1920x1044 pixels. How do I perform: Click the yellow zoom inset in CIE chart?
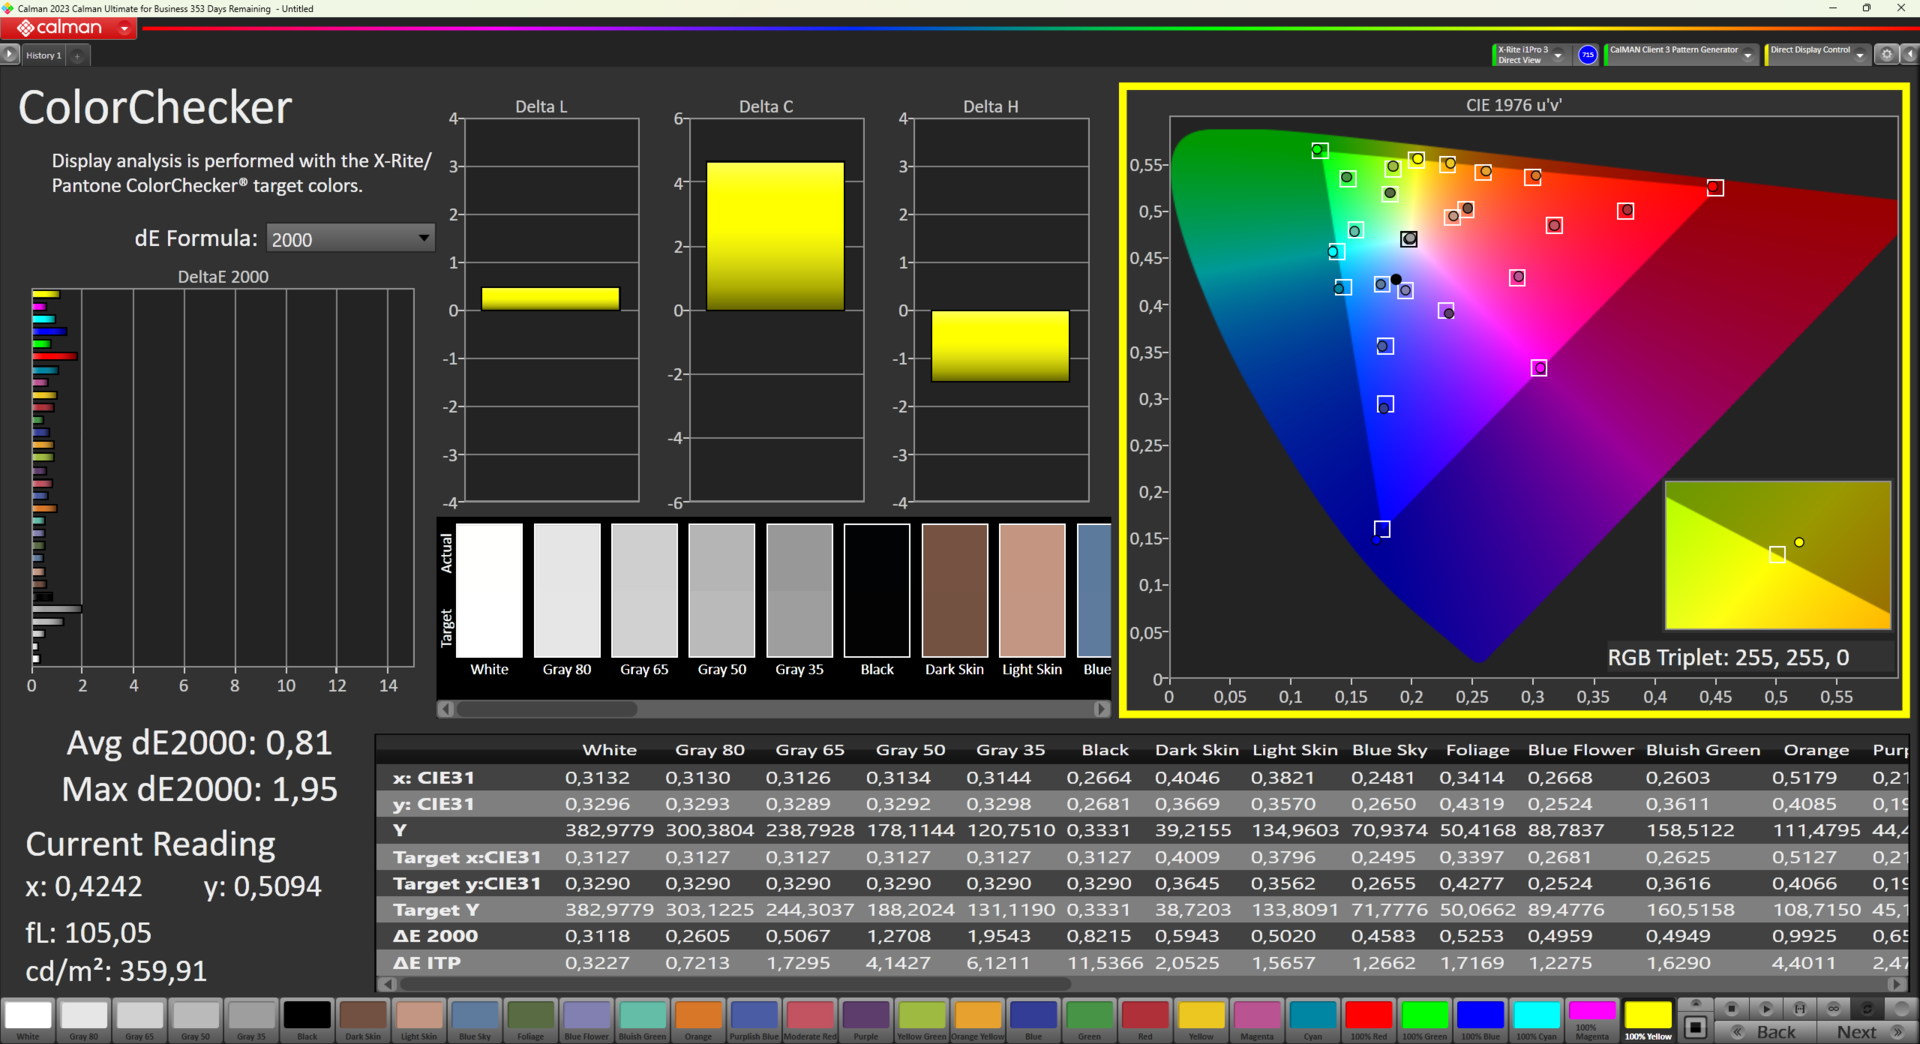[1778, 555]
